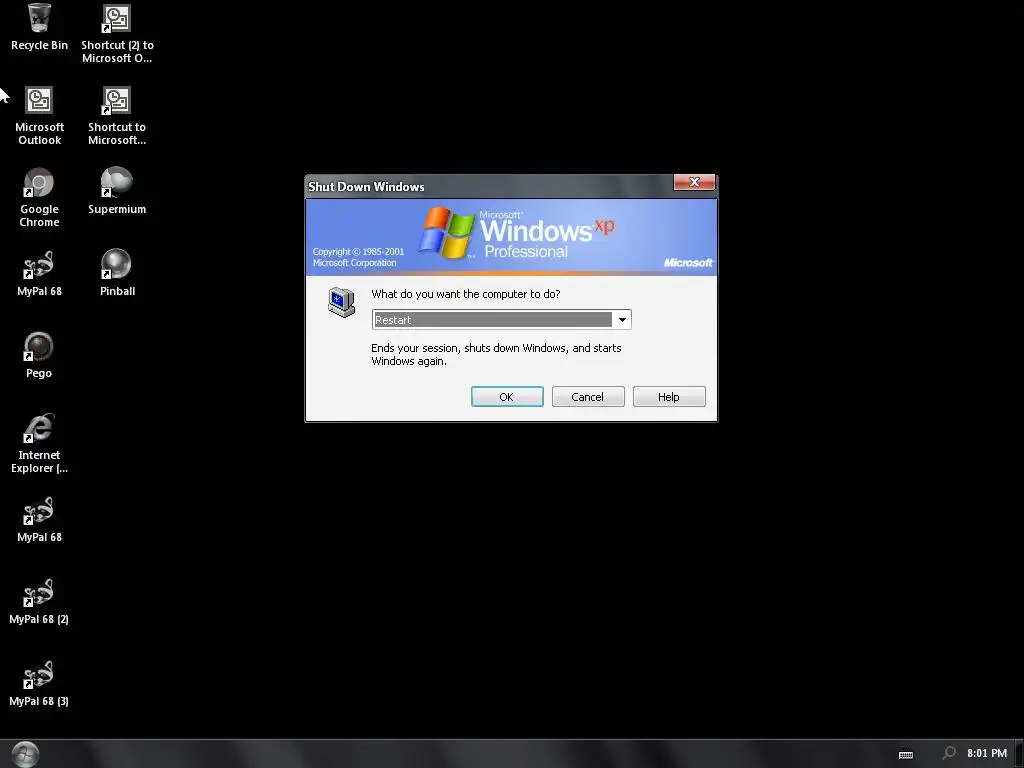Confirm restart with the OK button
Screen dimensions: 1024x768
(507, 396)
